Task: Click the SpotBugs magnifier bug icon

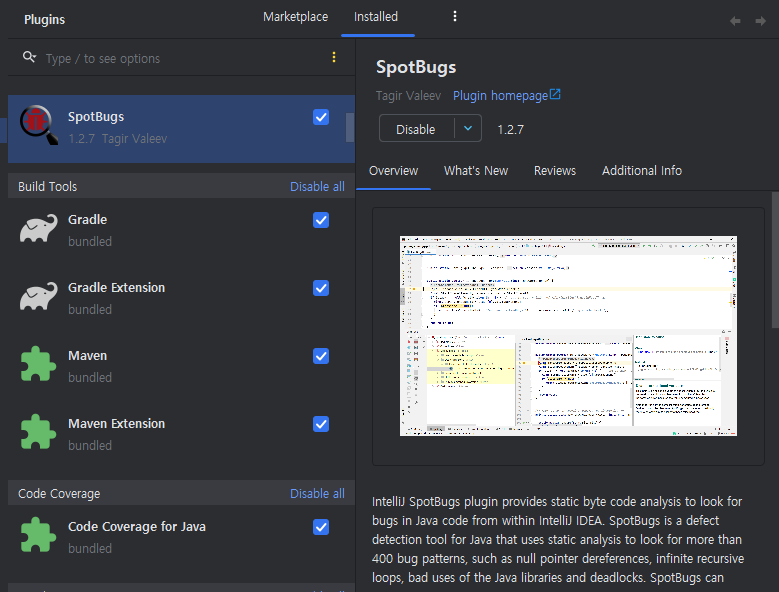Action: (38, 125)
